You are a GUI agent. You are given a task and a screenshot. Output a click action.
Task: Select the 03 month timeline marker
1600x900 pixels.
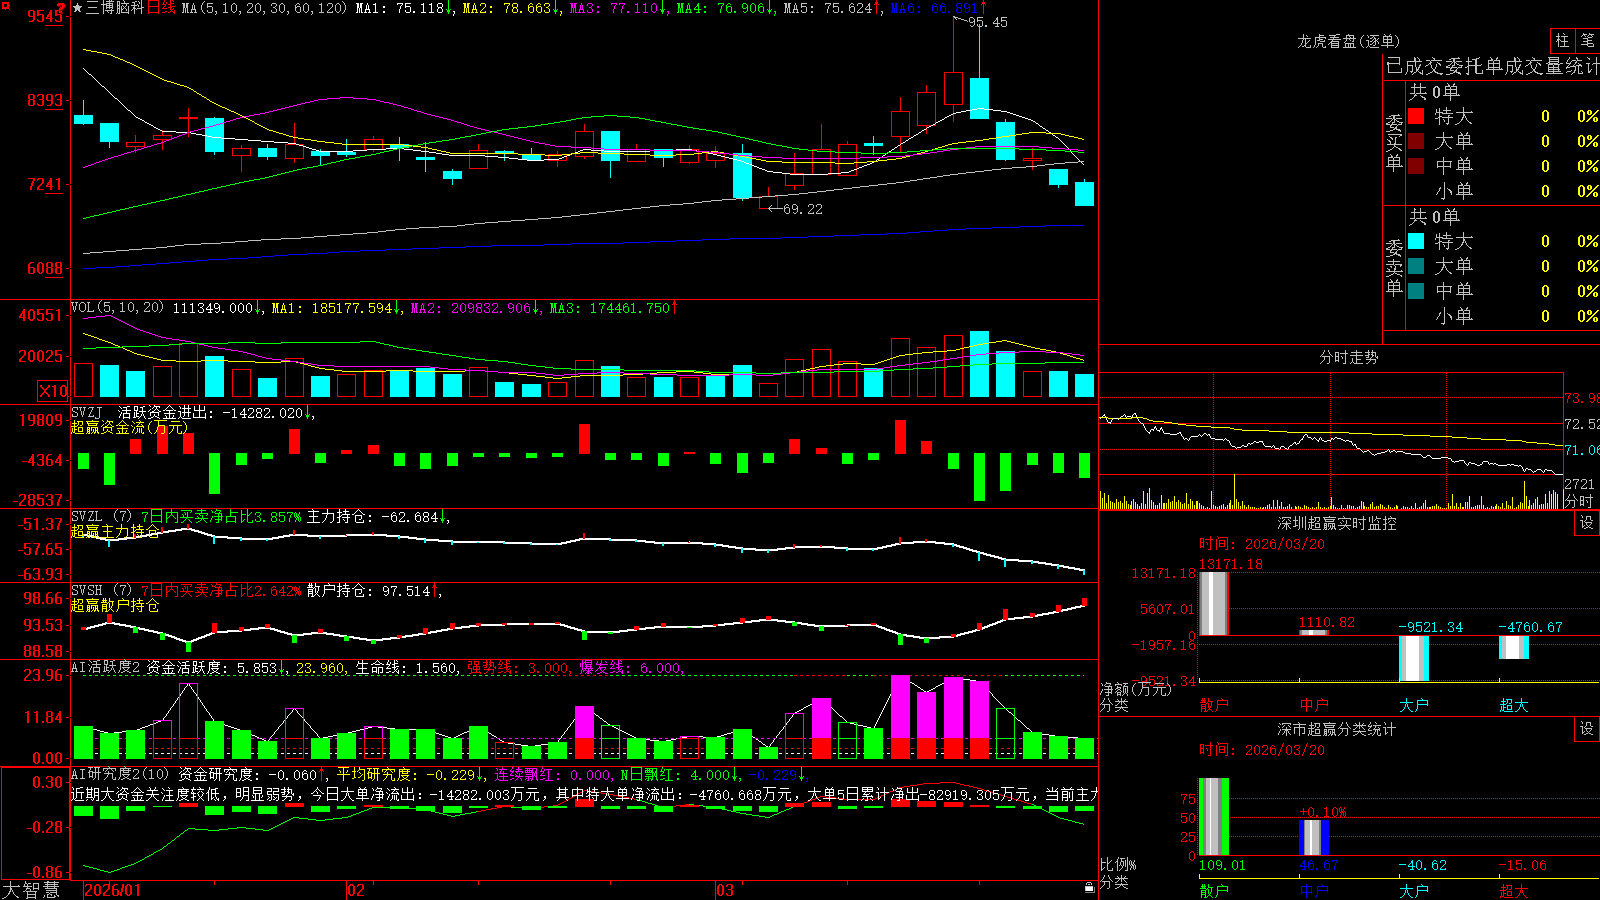click(x=725, y=890)
